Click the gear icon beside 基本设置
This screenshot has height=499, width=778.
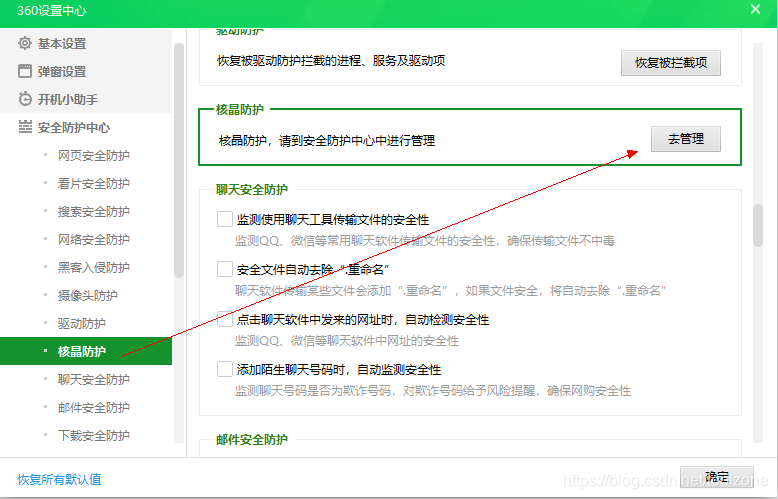point(25,43)
